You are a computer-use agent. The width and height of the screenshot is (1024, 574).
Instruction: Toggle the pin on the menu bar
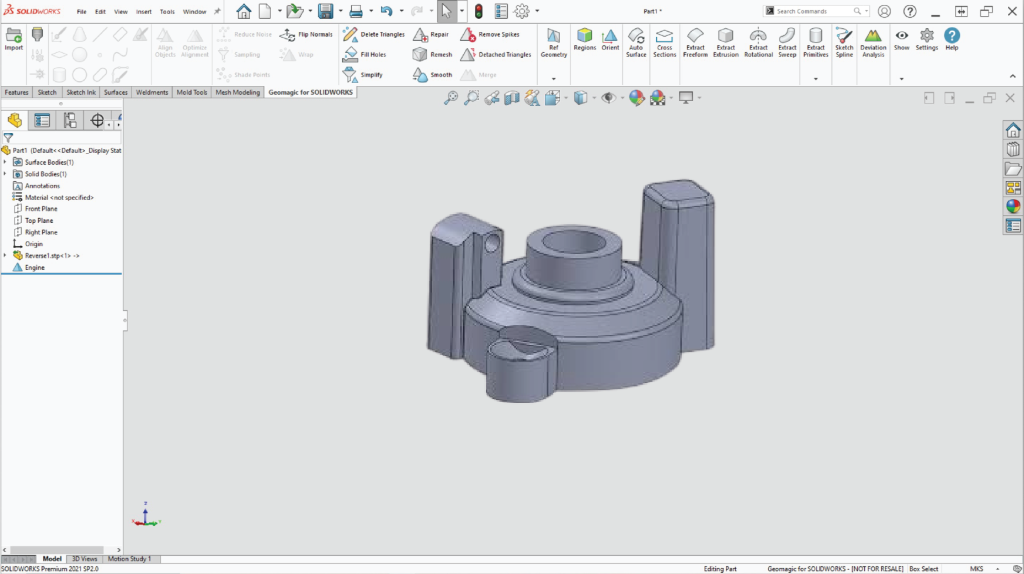[x=217, y=11]
